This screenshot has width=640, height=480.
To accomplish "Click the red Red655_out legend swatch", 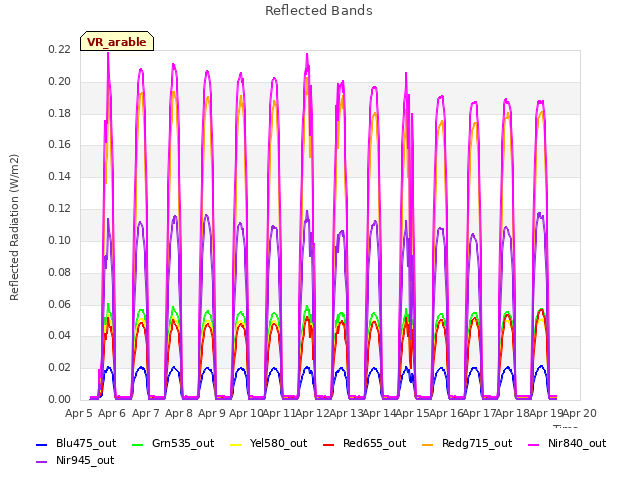I will tap(329, 444).
